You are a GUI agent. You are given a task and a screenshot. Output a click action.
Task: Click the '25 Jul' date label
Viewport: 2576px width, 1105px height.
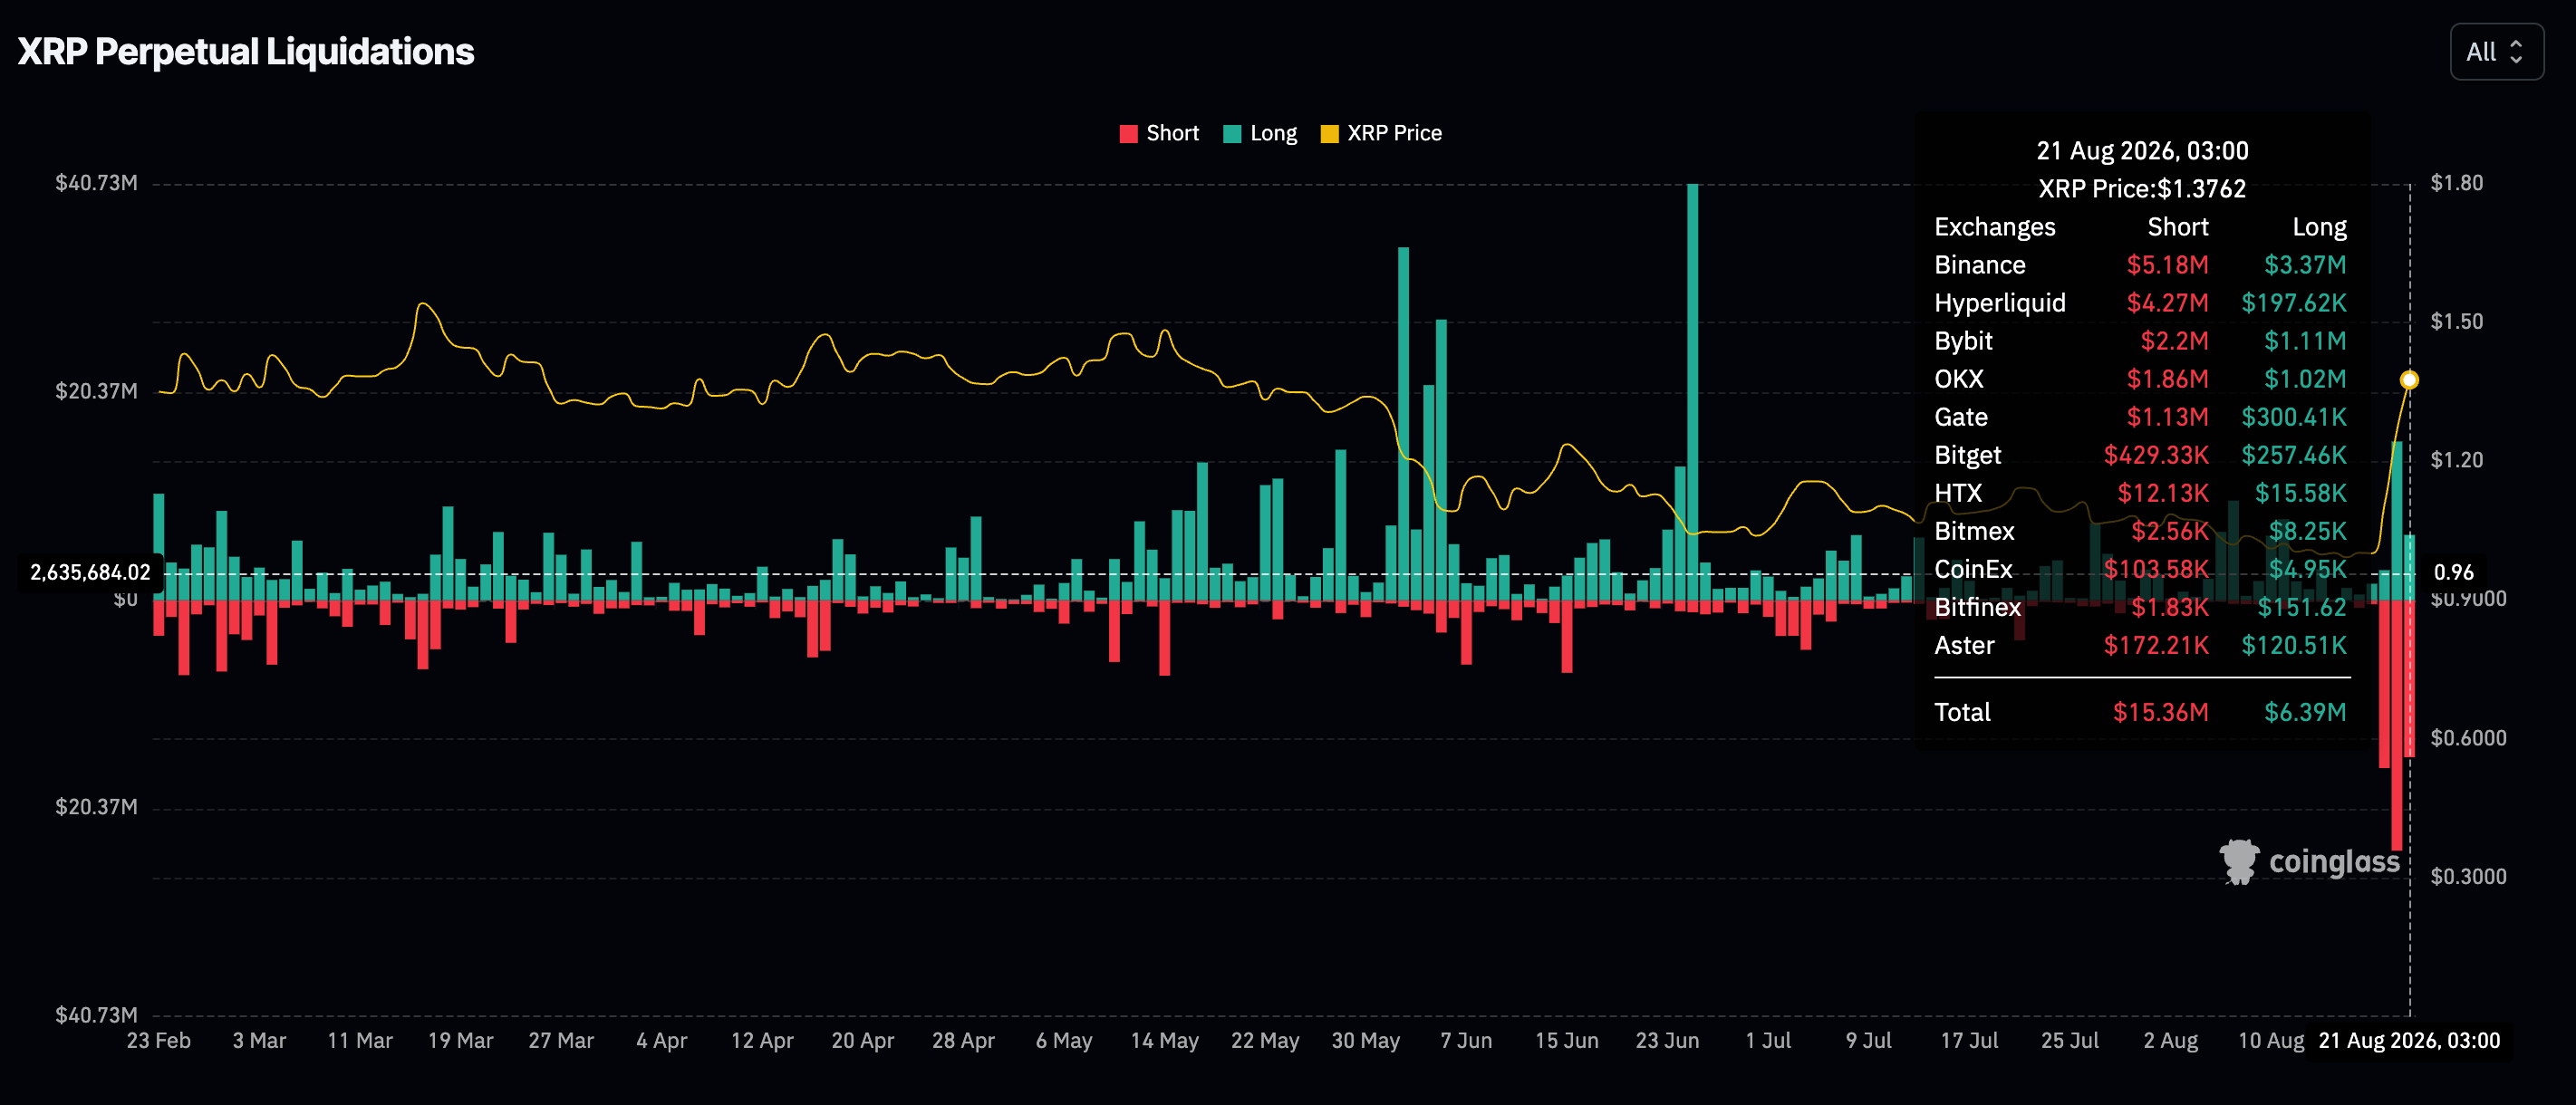coord(2069,1041)
